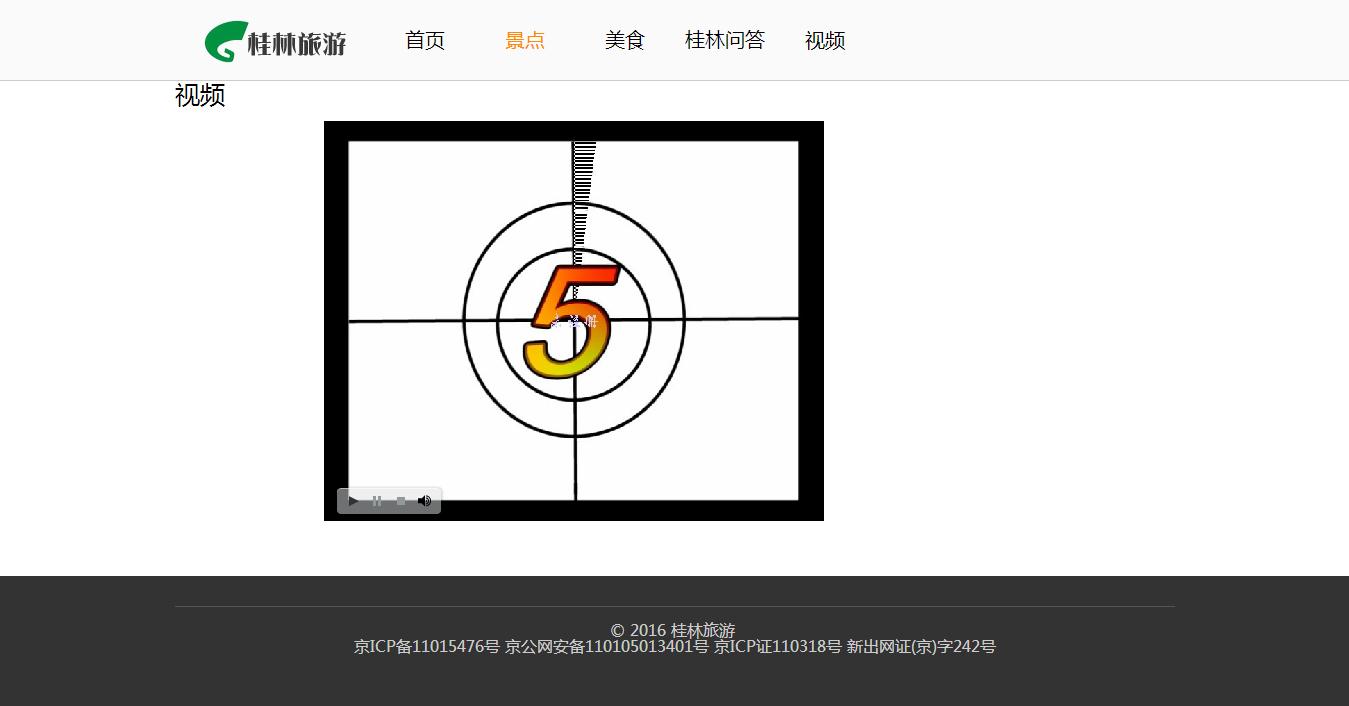The image size is (1349, 706).
Task: Stop the video using the square icon
Action: (x=401, y=501)
